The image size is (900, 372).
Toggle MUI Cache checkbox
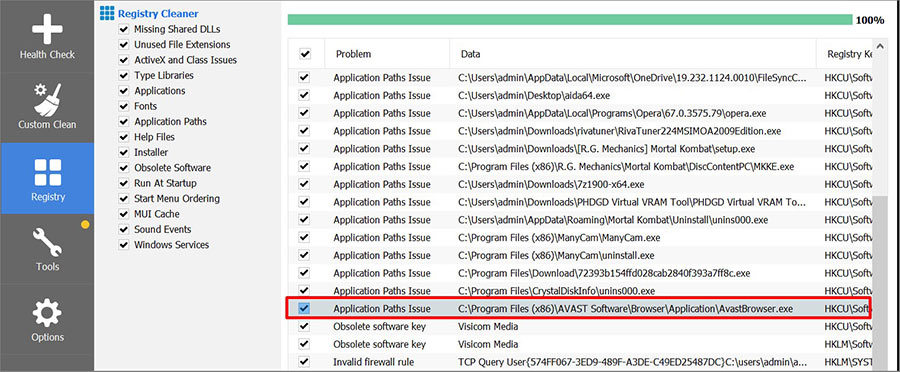point(123,214)
